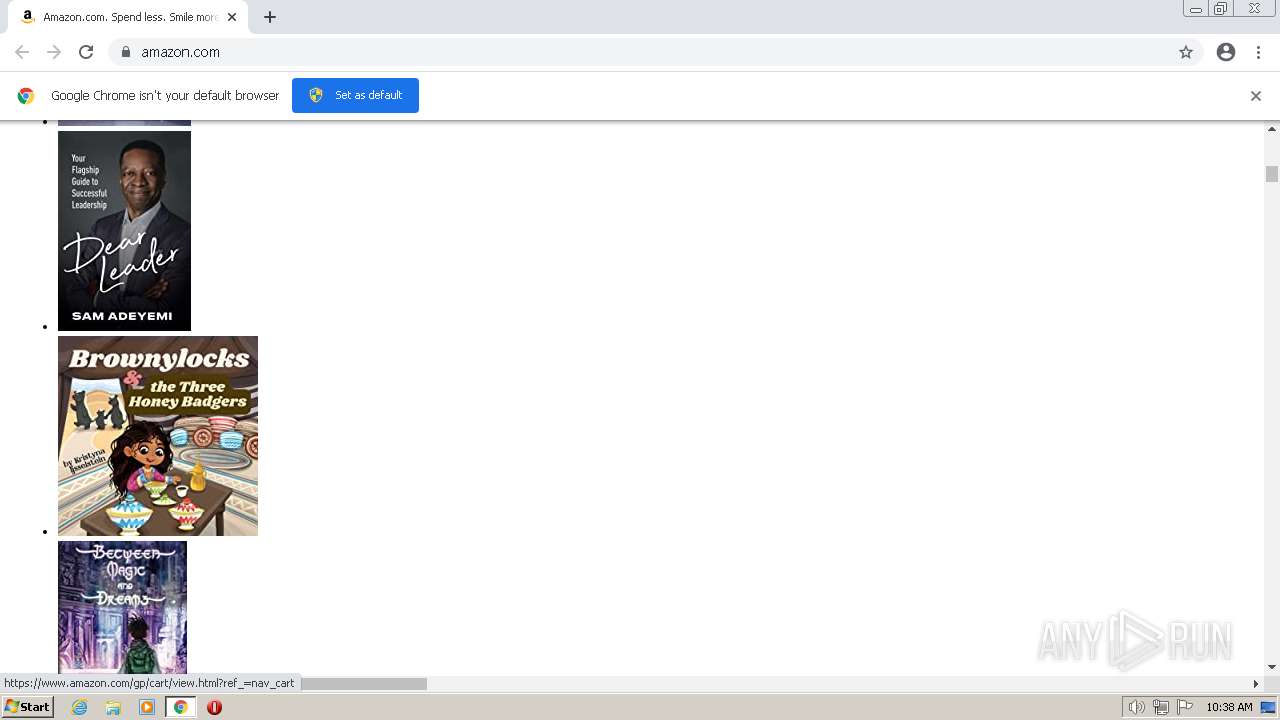Click the scroll down arrow
The image size is (1280, 720).
(1272, 667)
